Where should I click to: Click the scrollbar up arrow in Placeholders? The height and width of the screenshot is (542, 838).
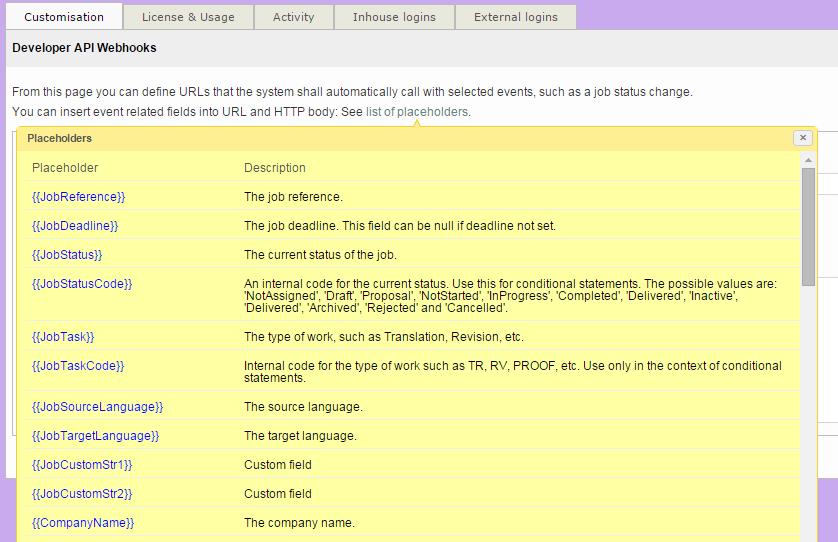(x=808, y=160)
